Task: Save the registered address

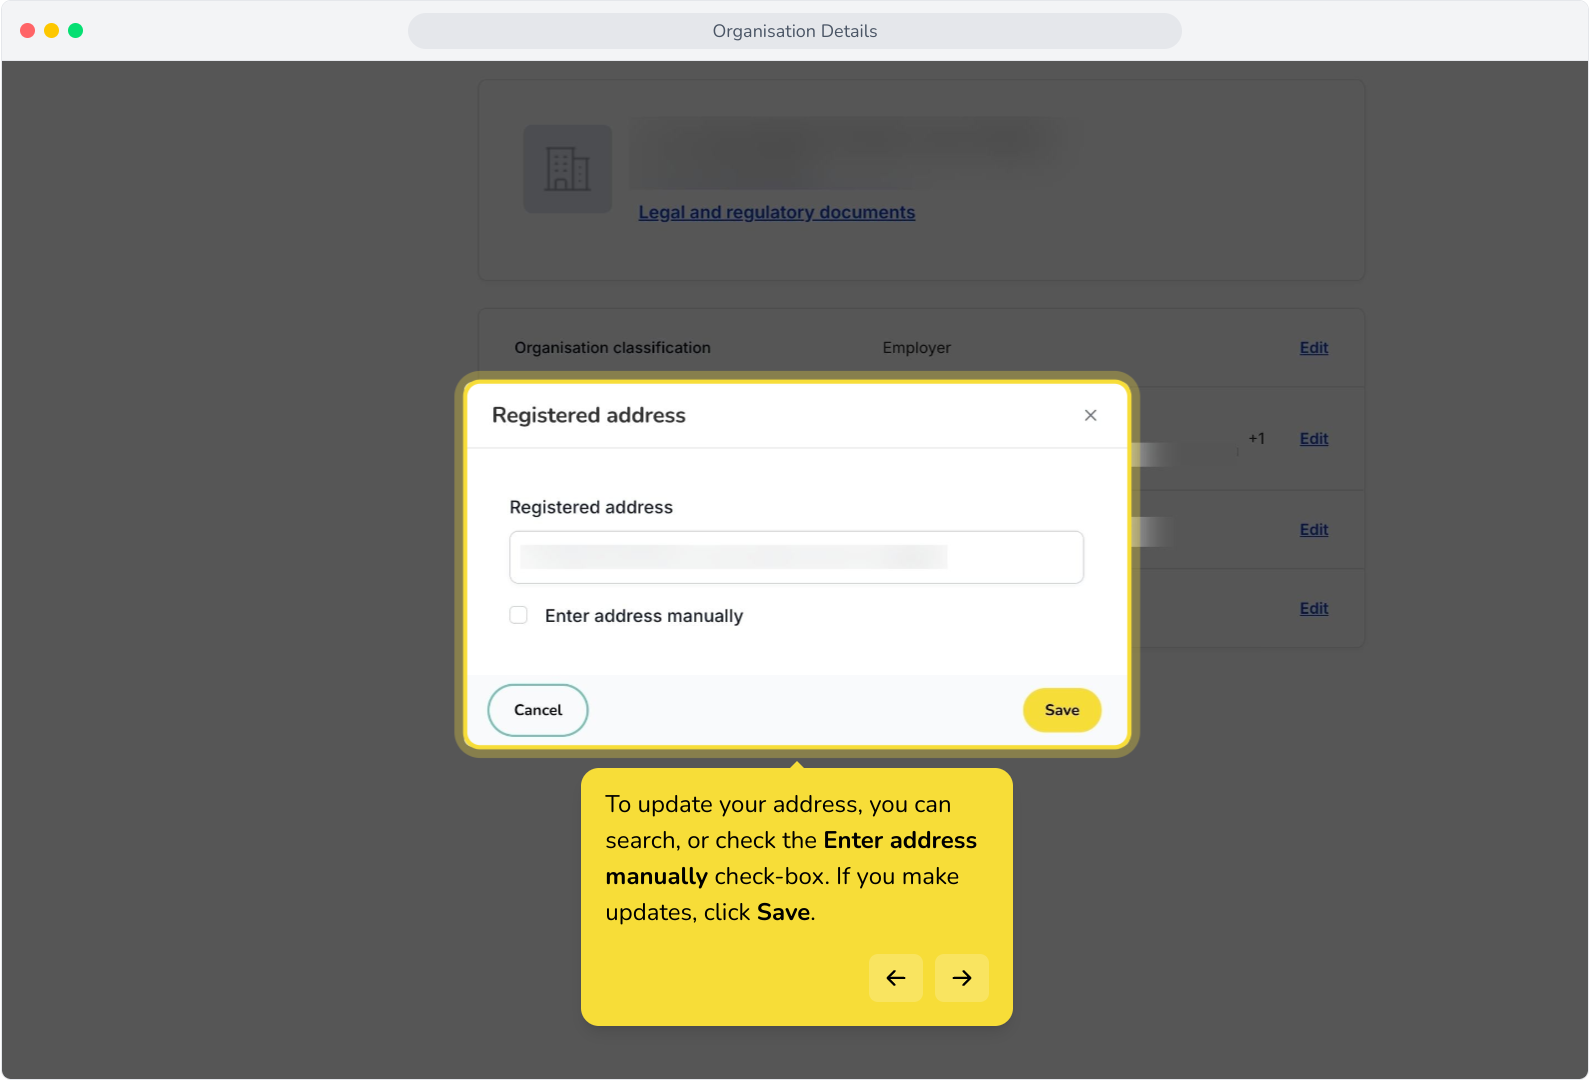Action: tap(1062, 710)
